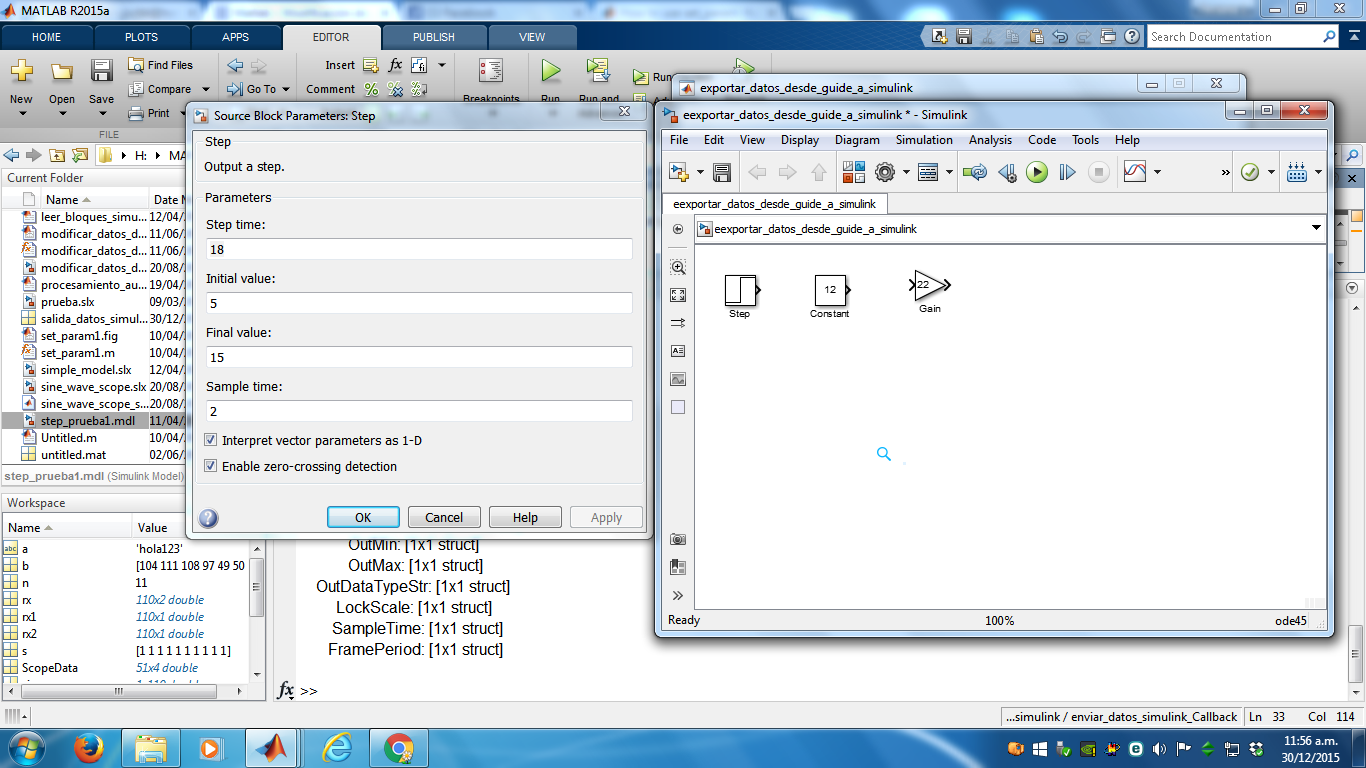Click the Insert fx function icon
1366x768 pixels.
pyautogui.click(x=395, y=65)
